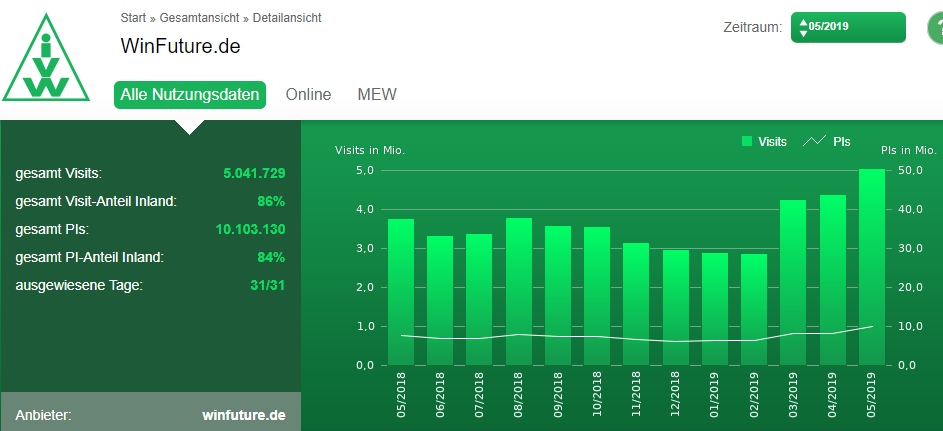Click the Anbieter label
This screenshot has height=431, width=943.
click(x=43, y=415)
